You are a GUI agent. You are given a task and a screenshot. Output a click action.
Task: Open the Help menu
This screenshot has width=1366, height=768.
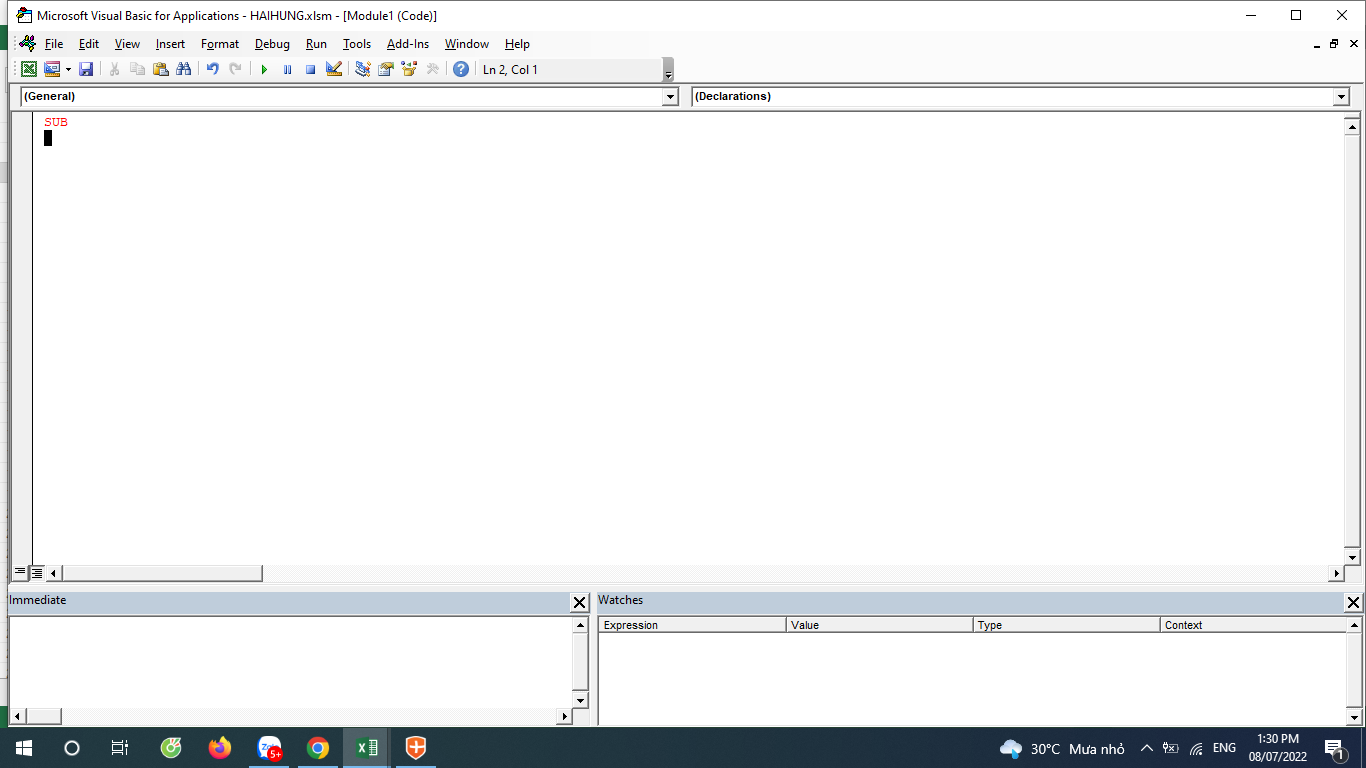pyautogui.click(x=517, y=44)
